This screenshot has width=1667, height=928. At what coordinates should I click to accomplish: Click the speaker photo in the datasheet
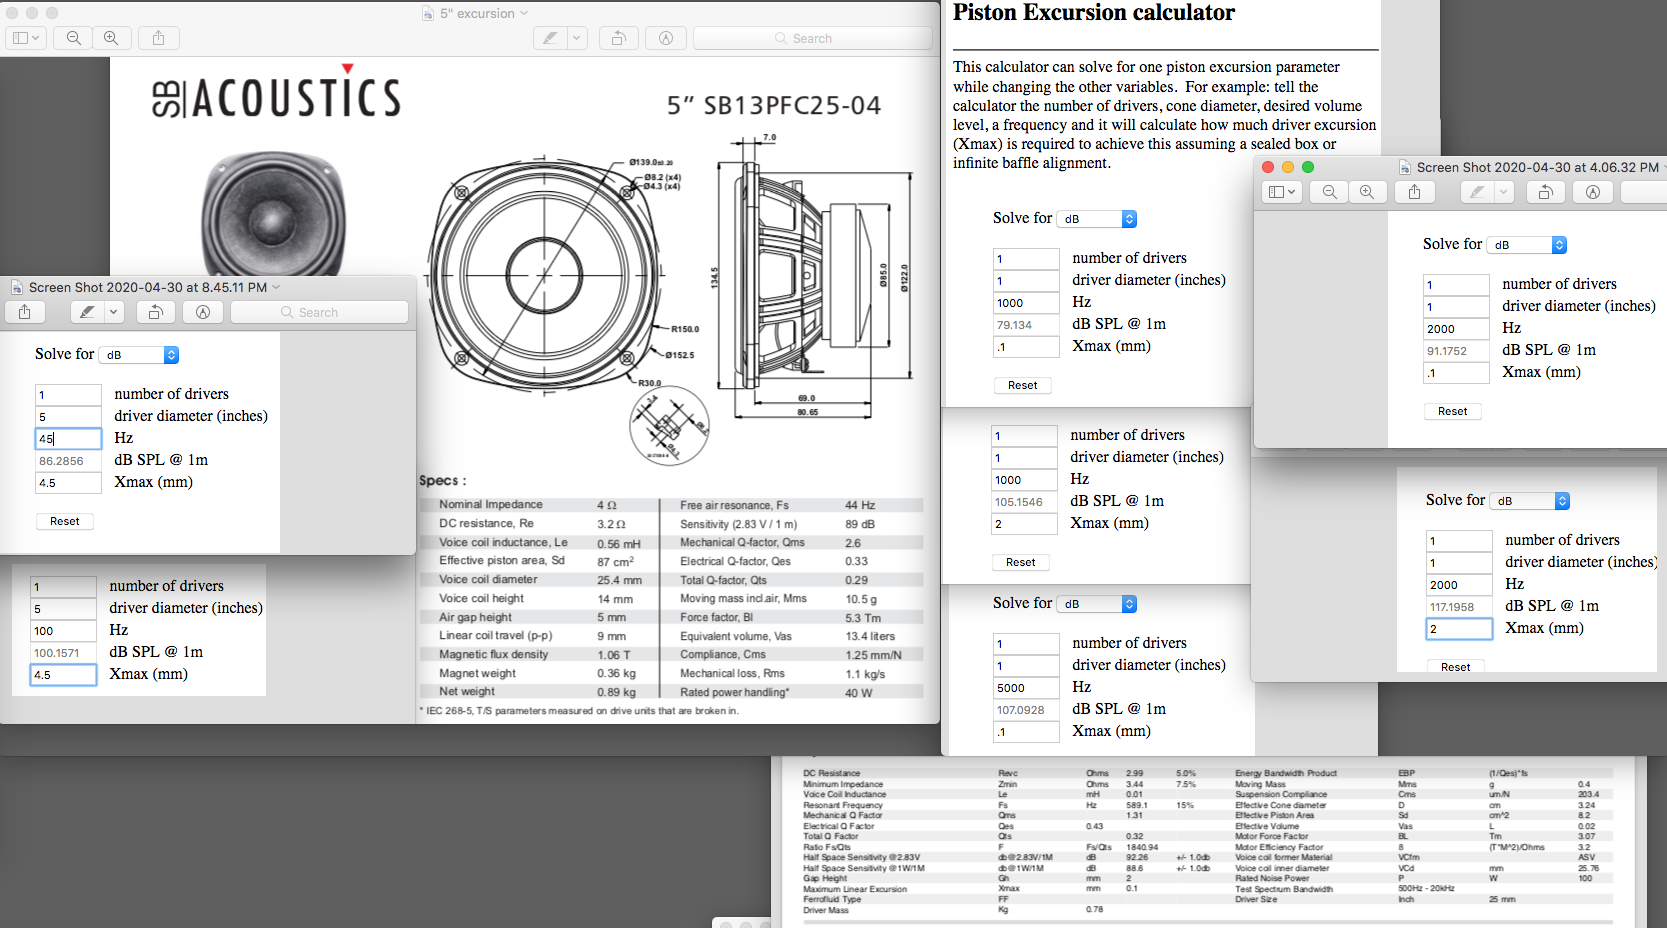click(x=273, y=213)
